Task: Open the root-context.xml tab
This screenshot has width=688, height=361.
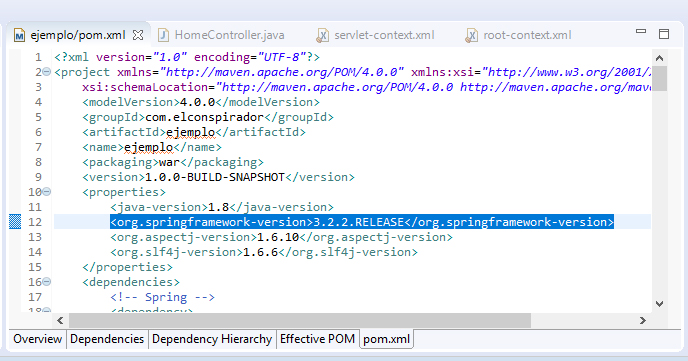Action: point(519,35)
